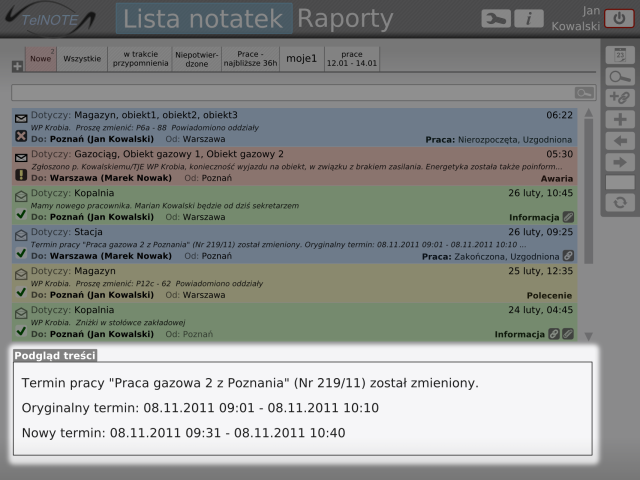Image resolution: width=640 pixels, height=480 pixels.
Task: Click link icon on Stacja note
Action: coord(568,256)
